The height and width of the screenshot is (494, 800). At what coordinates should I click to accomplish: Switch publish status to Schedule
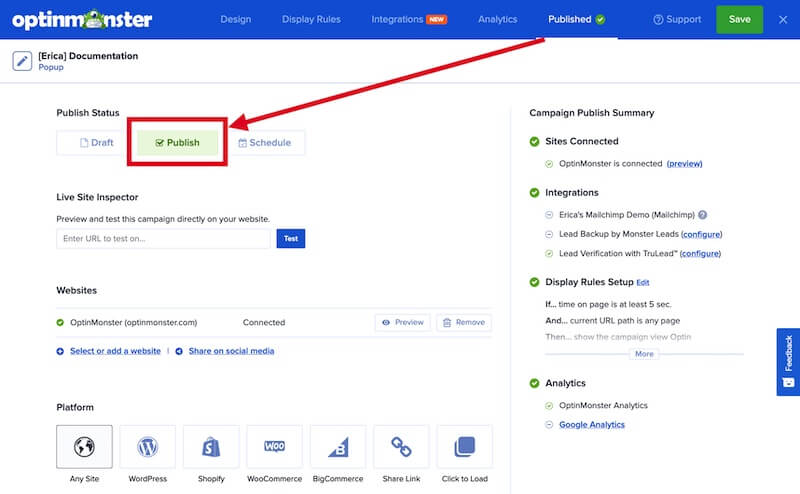pos(264,143)
